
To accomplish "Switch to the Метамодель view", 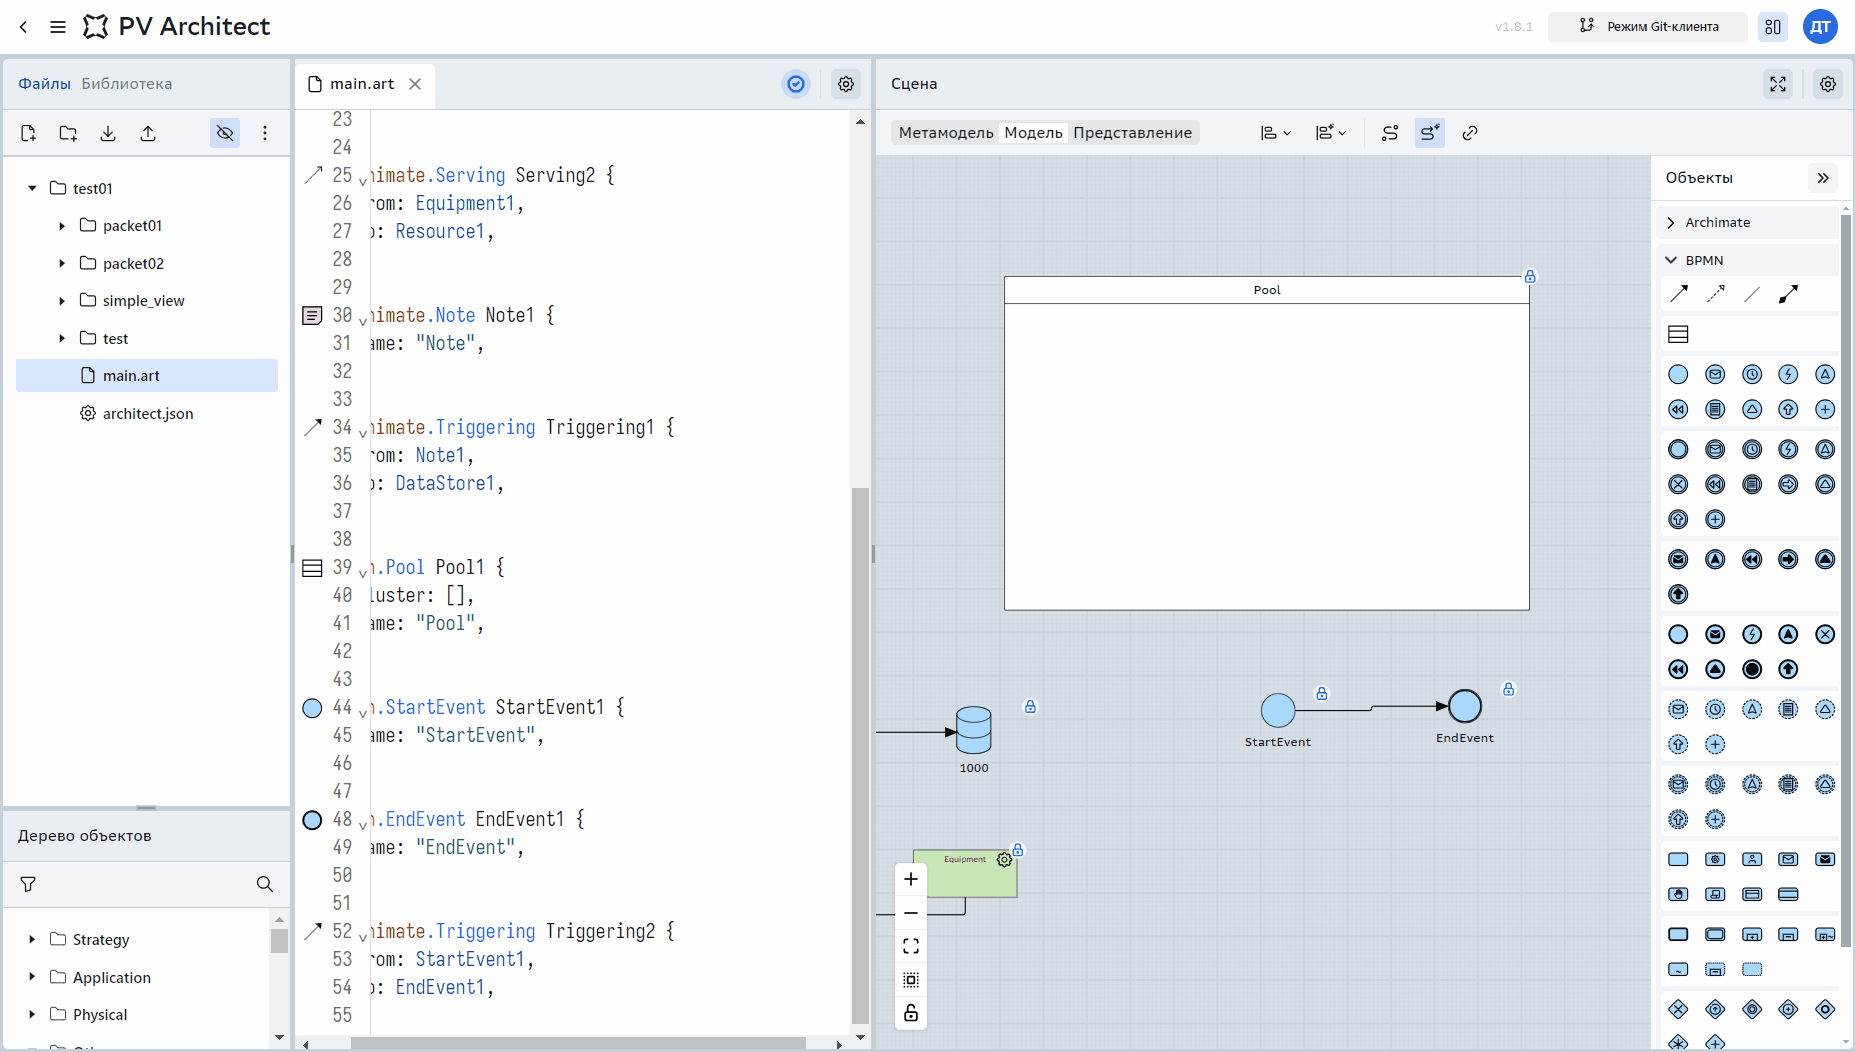I will 946,133.
